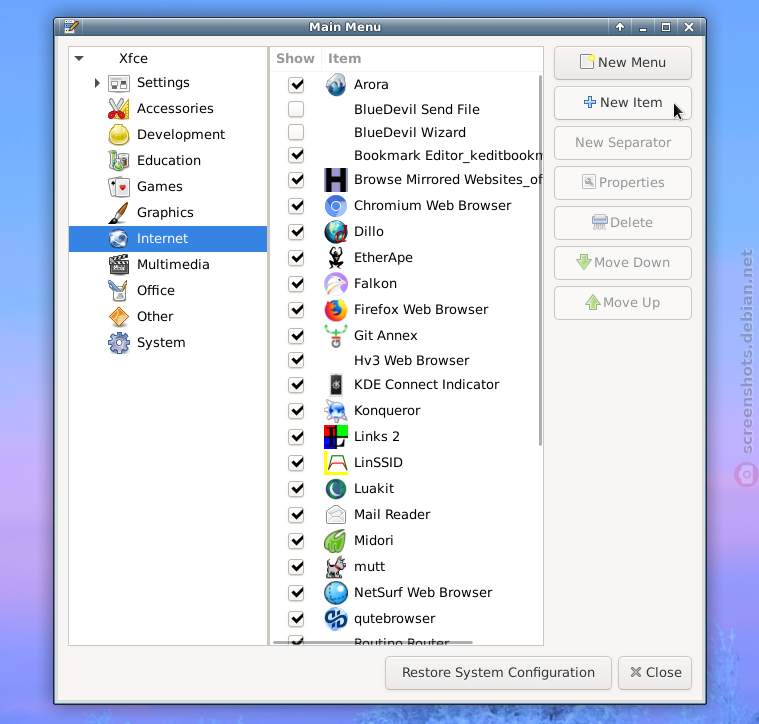Close the Main Menu dialog
Screen dimensions: 759x724
[x=655, y=673]
